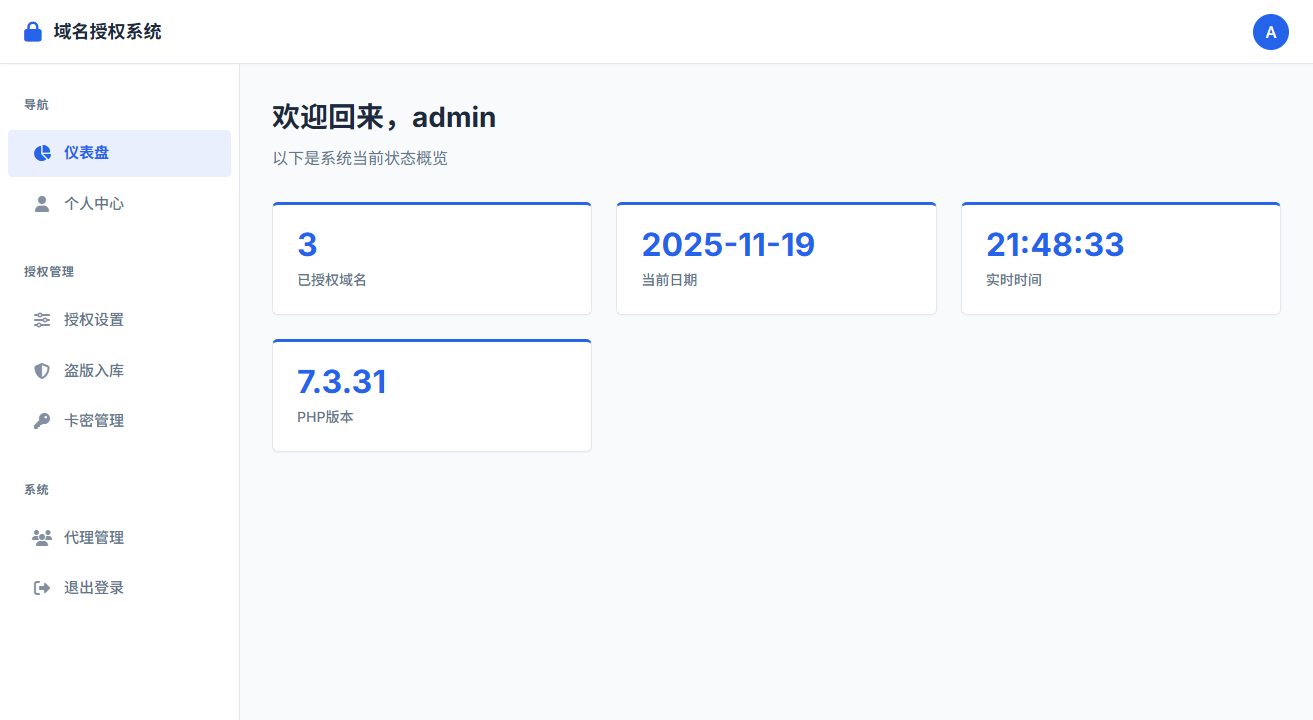Click the 欢迎回来，admin heading

(x=384, y=117)
